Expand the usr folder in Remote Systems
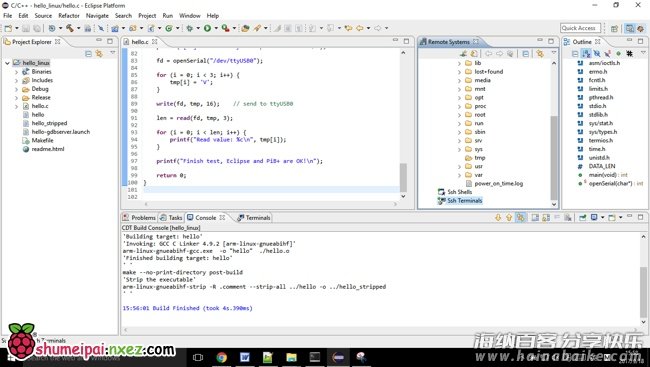 click(459, 166)
